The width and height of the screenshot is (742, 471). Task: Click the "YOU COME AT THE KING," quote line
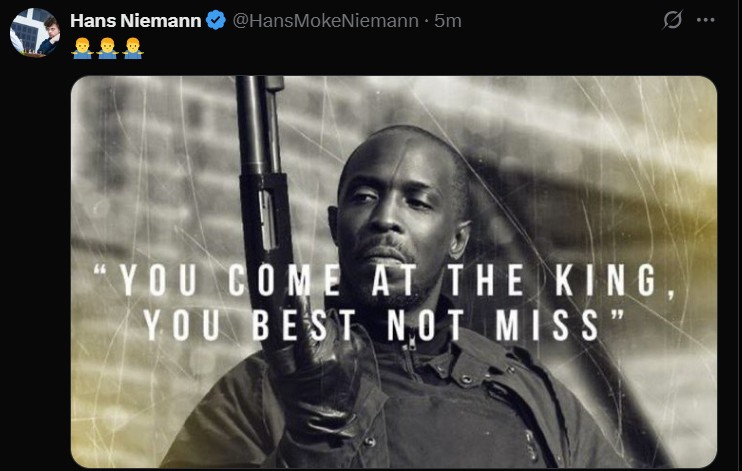[384, 280]
